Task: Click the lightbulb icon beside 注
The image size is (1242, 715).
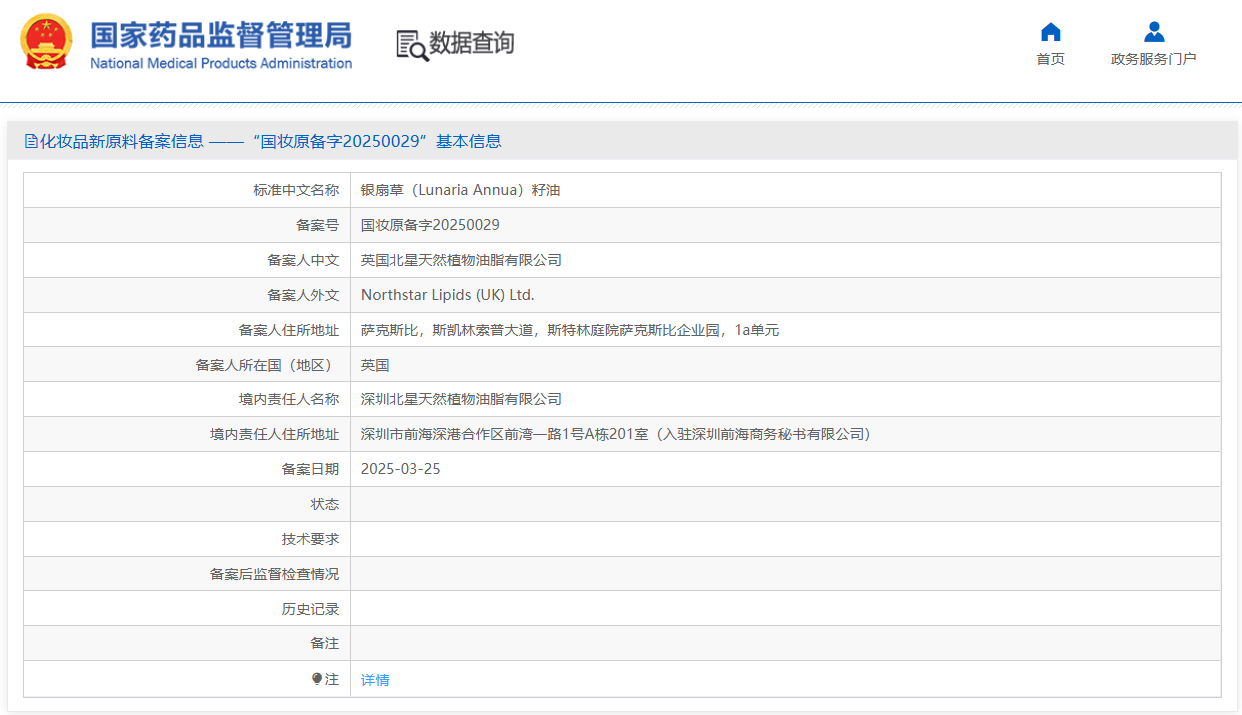Action: (x=317, y=679)
